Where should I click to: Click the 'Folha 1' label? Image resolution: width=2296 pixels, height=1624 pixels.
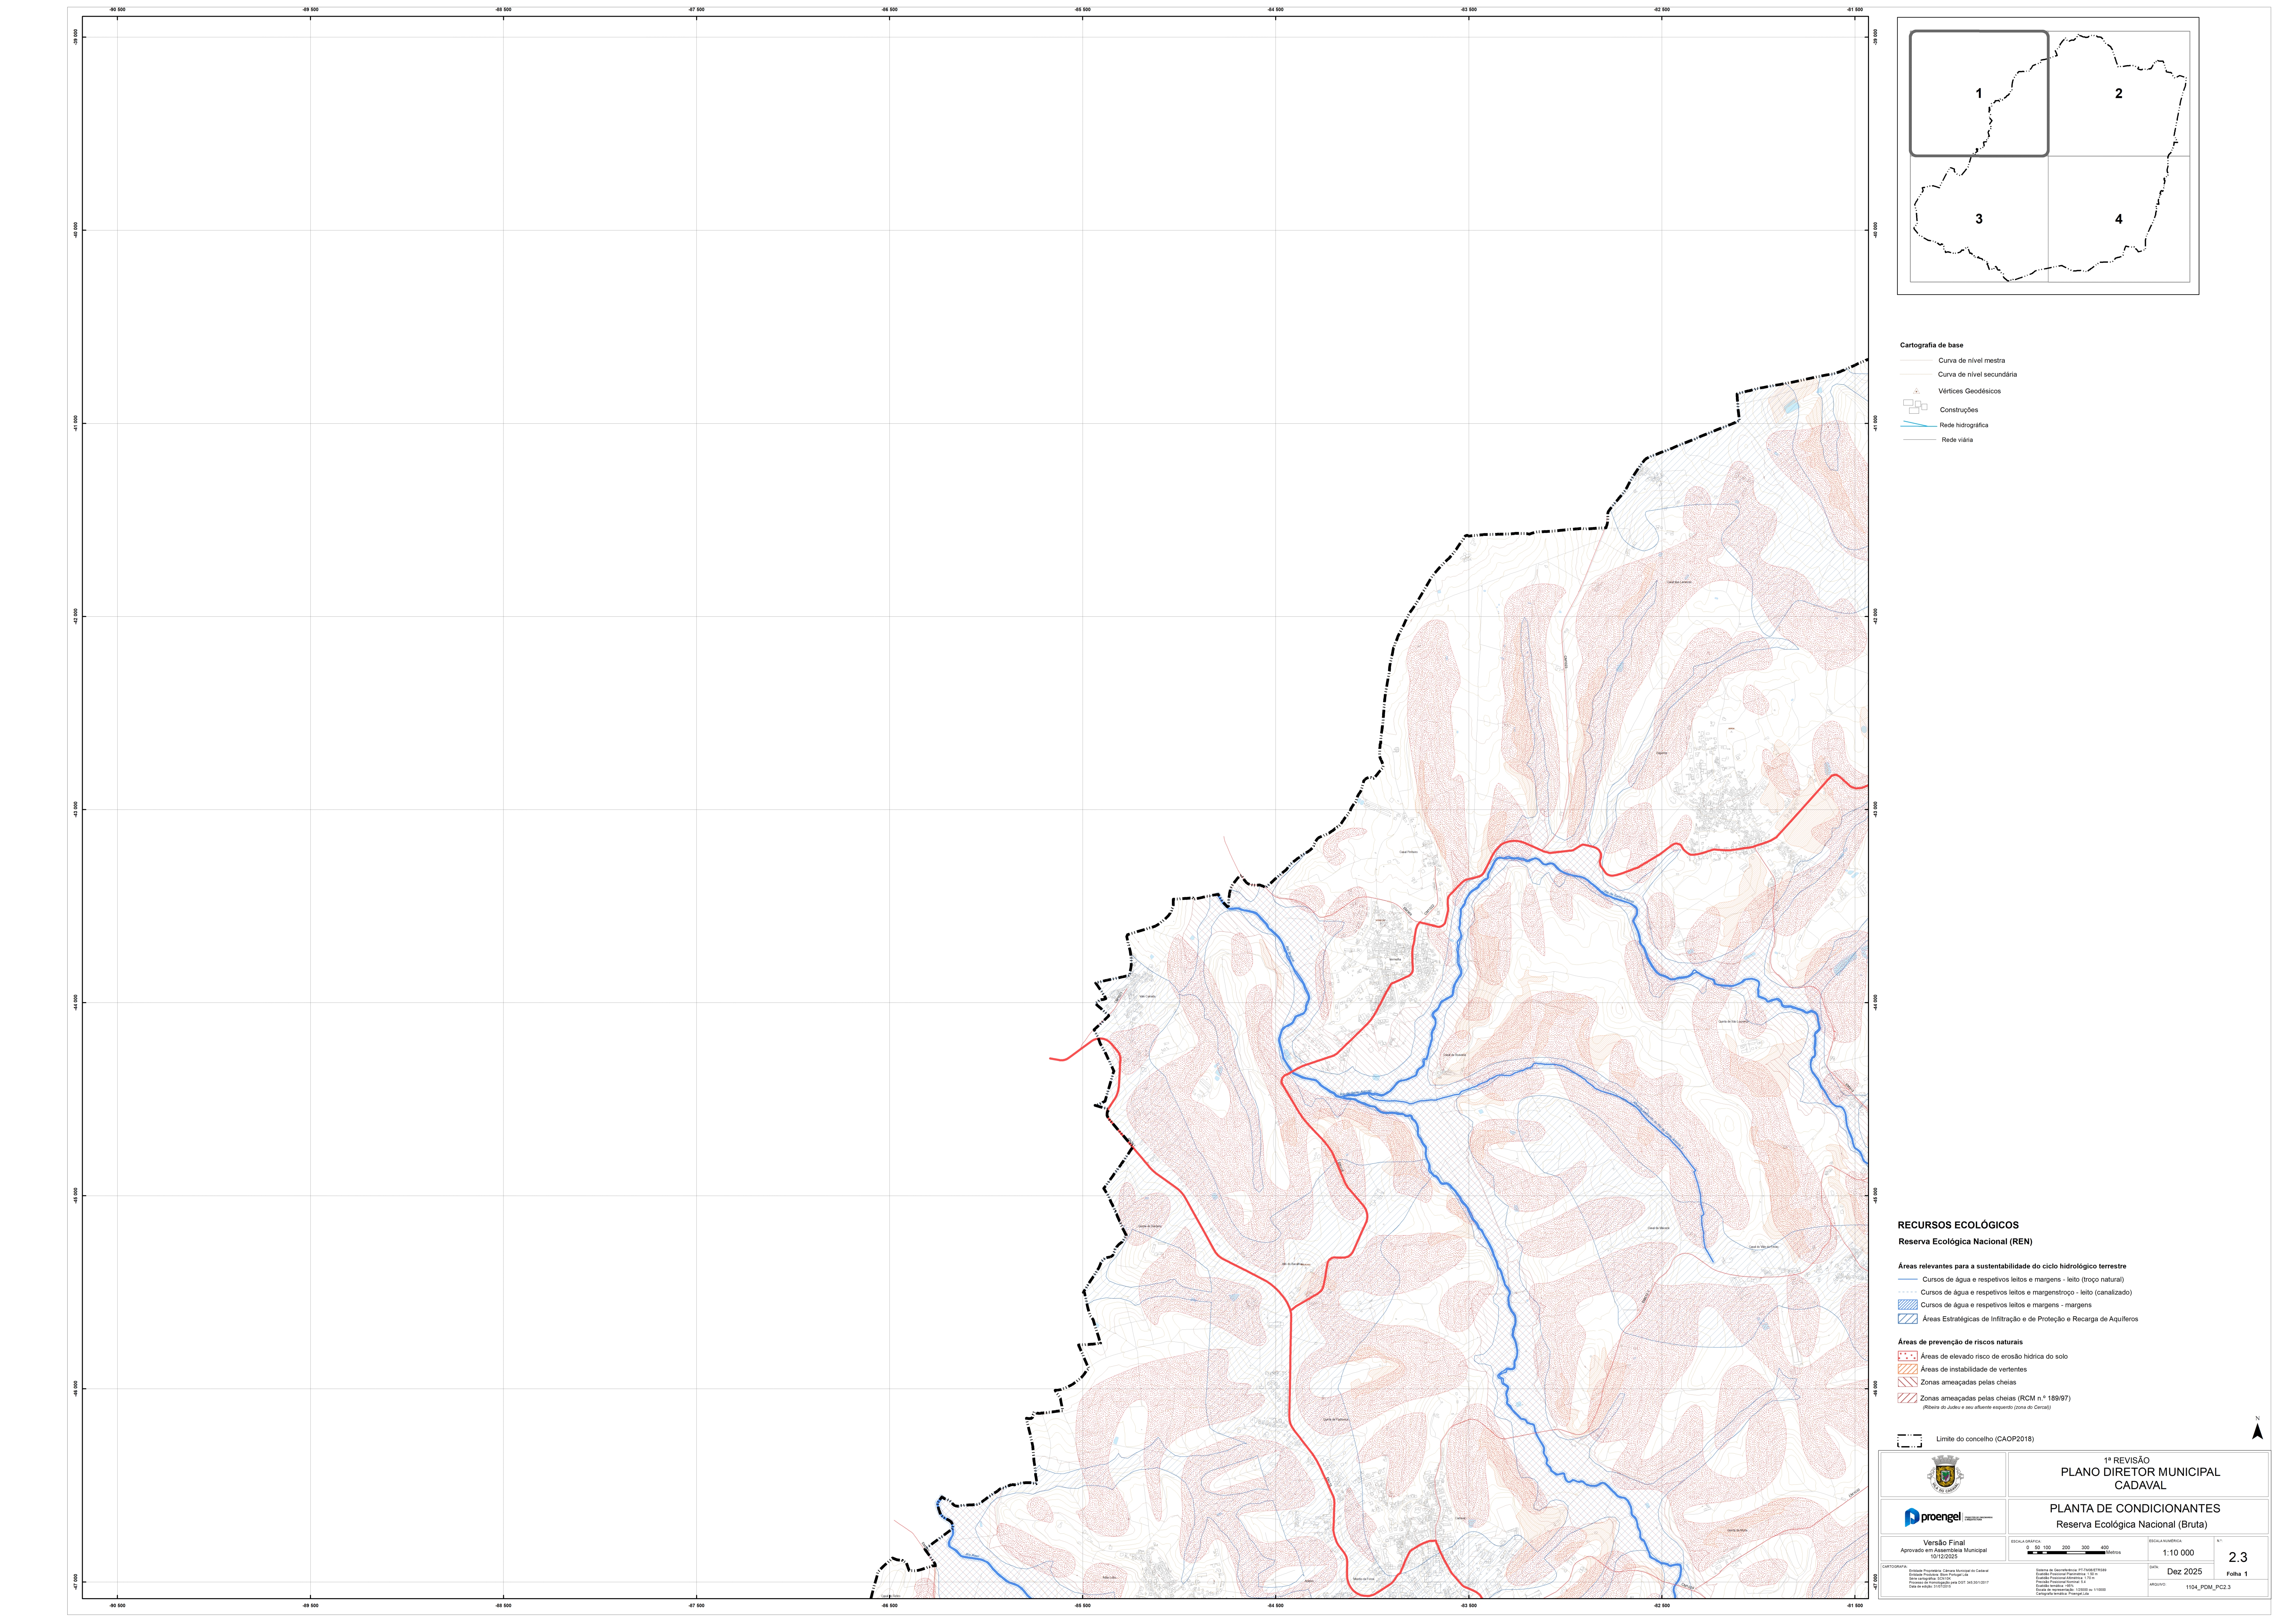click(2237, 1574)
